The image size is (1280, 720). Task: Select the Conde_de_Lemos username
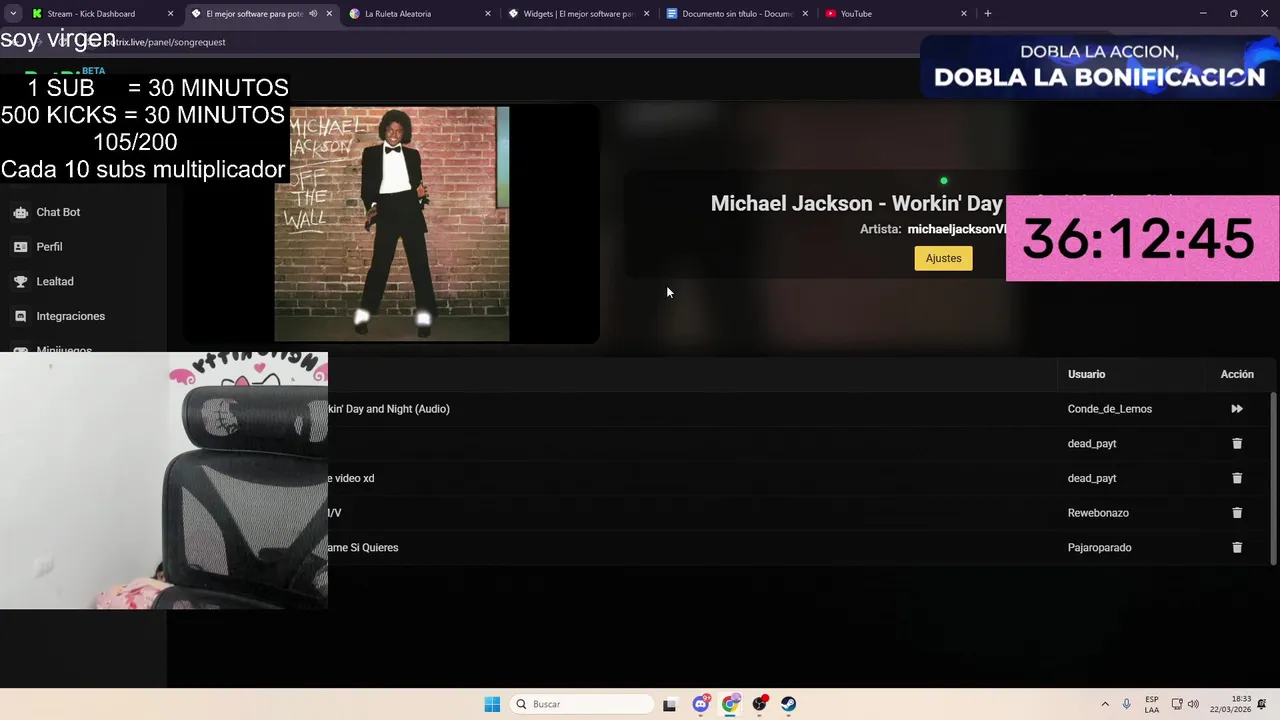coord(1110,409)
